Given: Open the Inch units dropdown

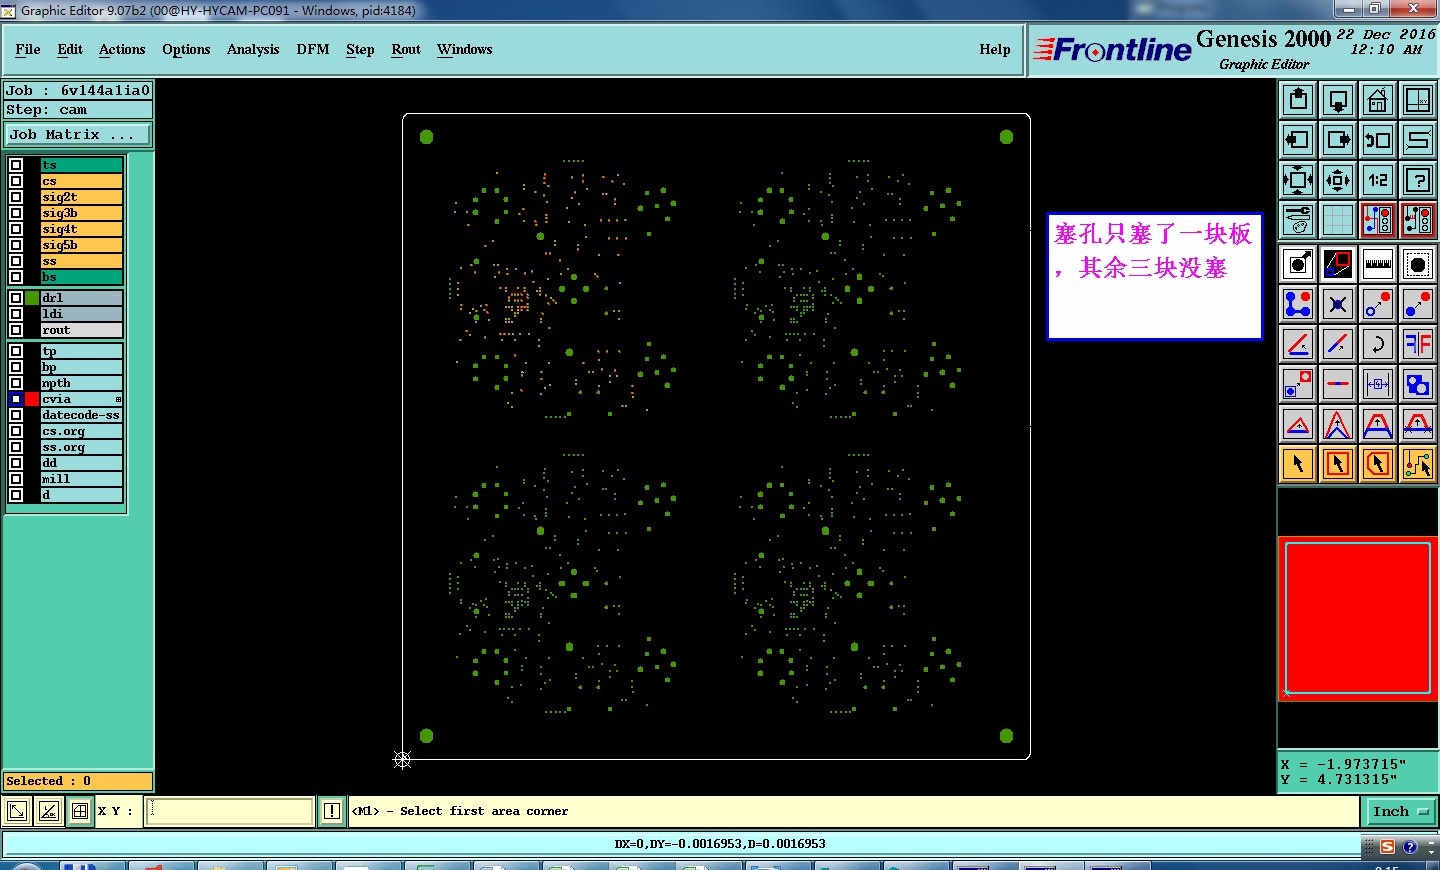Looking at the screenshot, I should (1401, 811).
